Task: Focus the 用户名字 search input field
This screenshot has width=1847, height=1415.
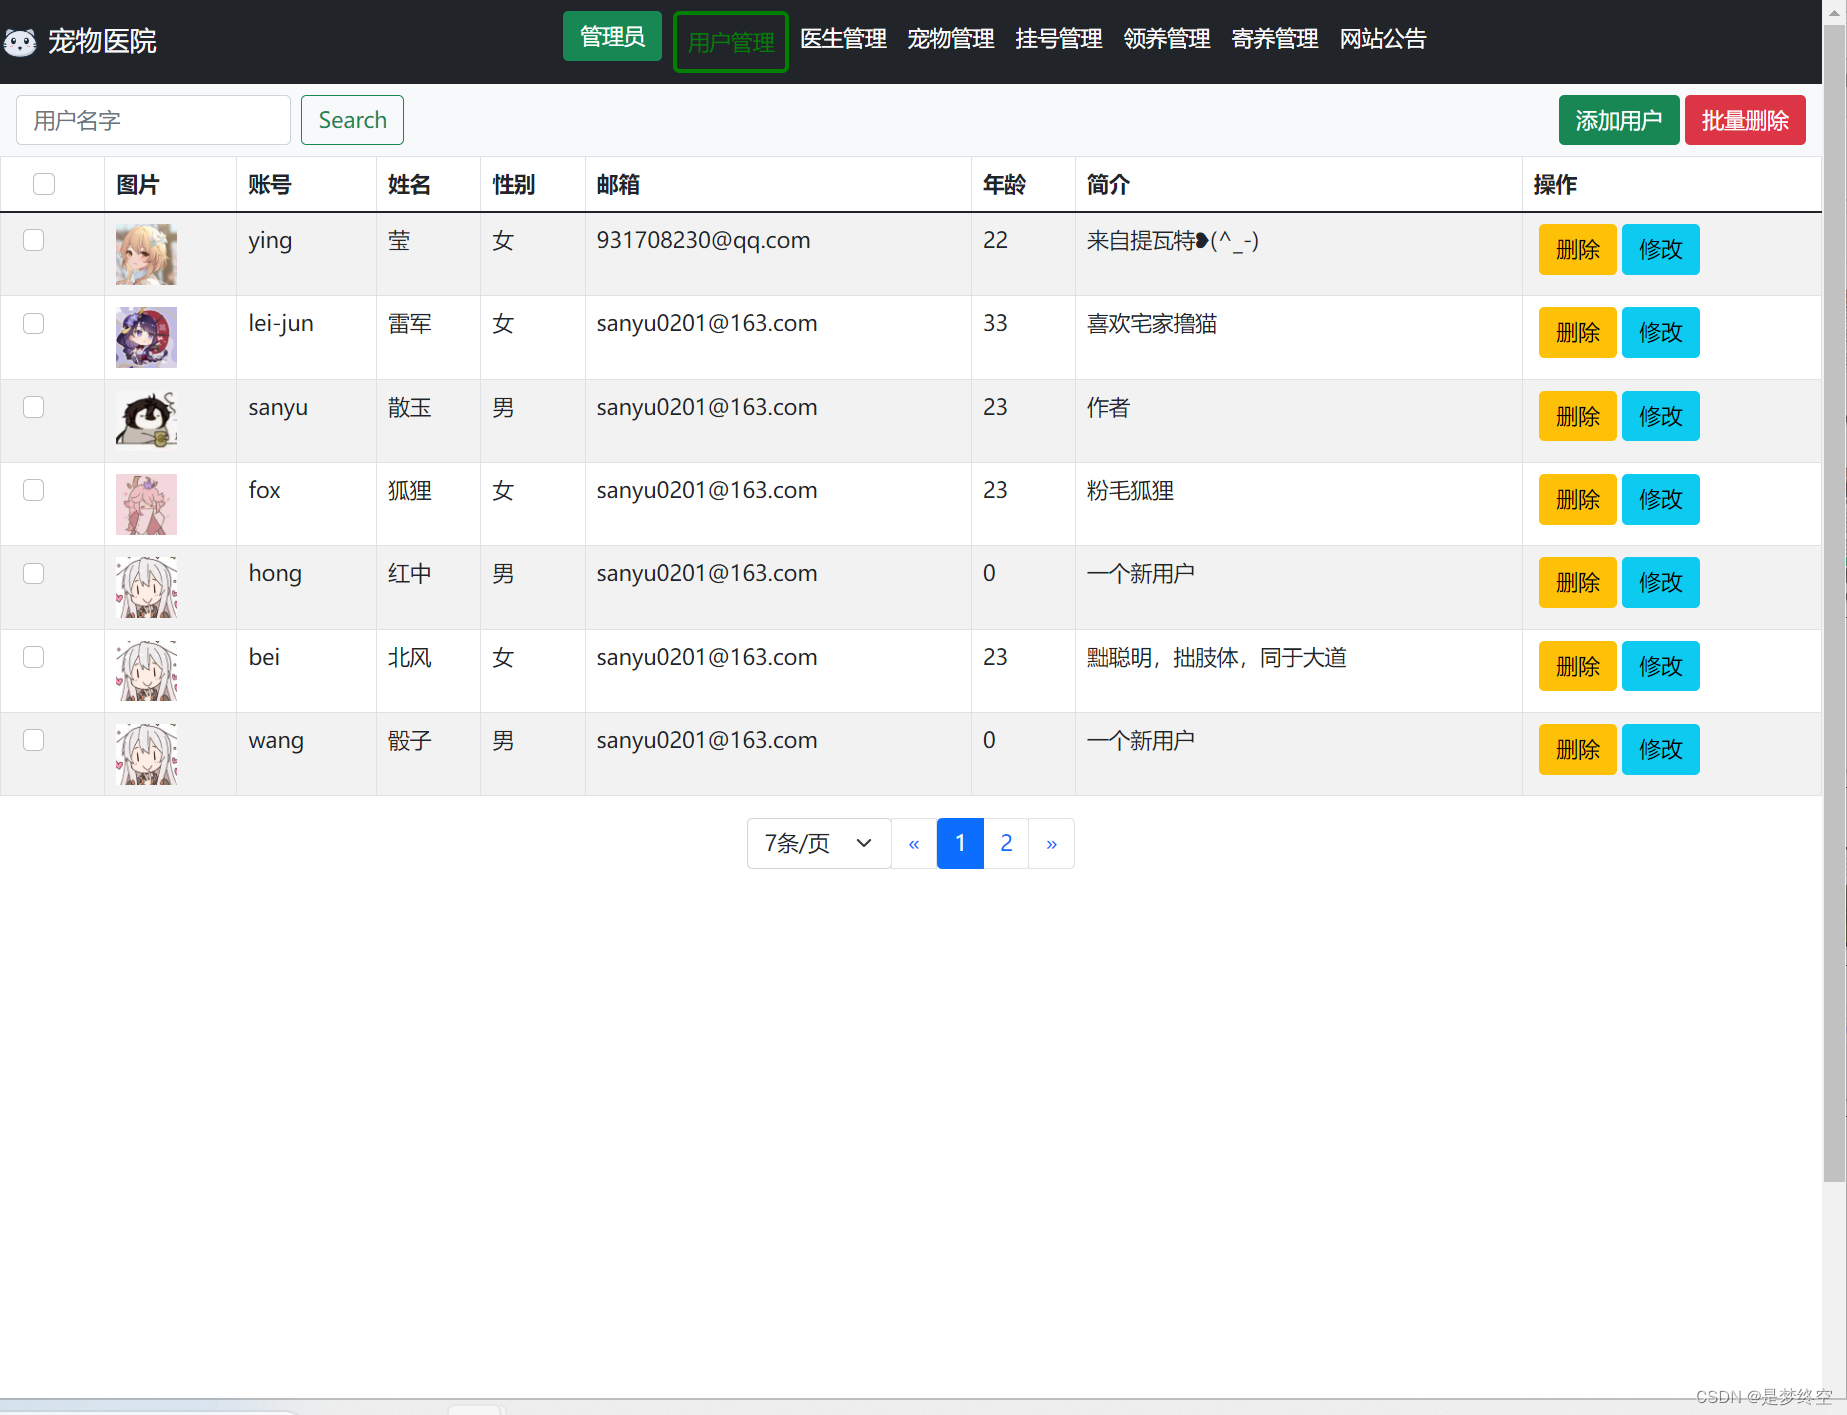Action: coord(153,120)
